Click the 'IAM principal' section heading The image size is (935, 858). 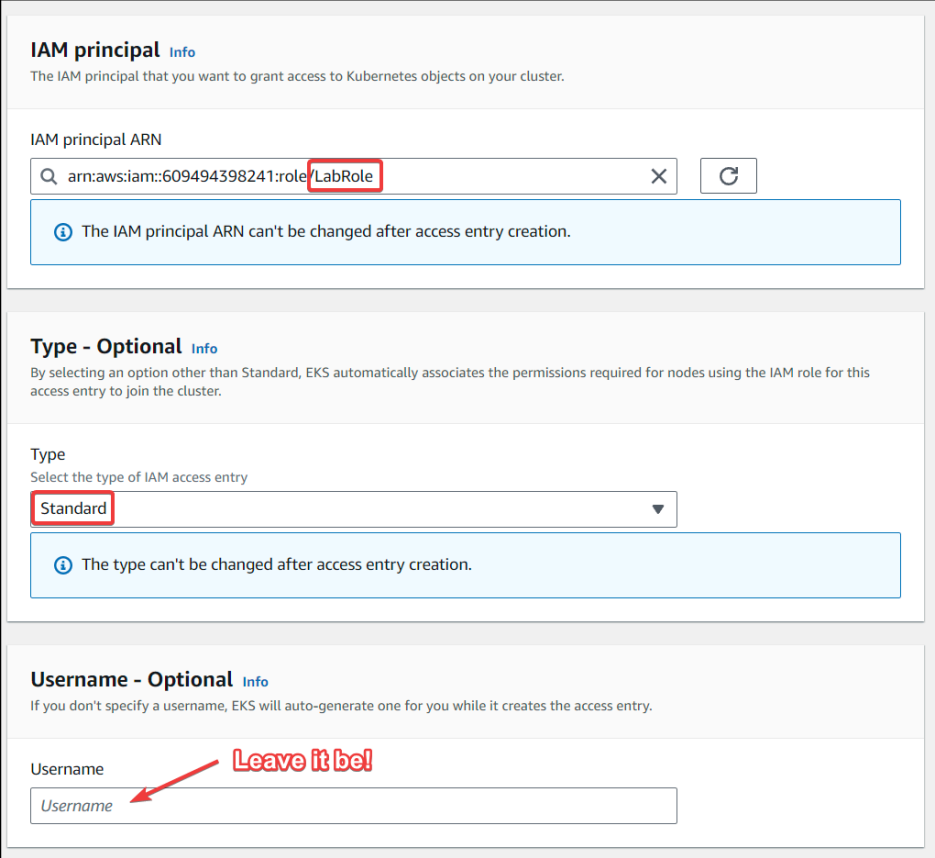click(95, 50)
